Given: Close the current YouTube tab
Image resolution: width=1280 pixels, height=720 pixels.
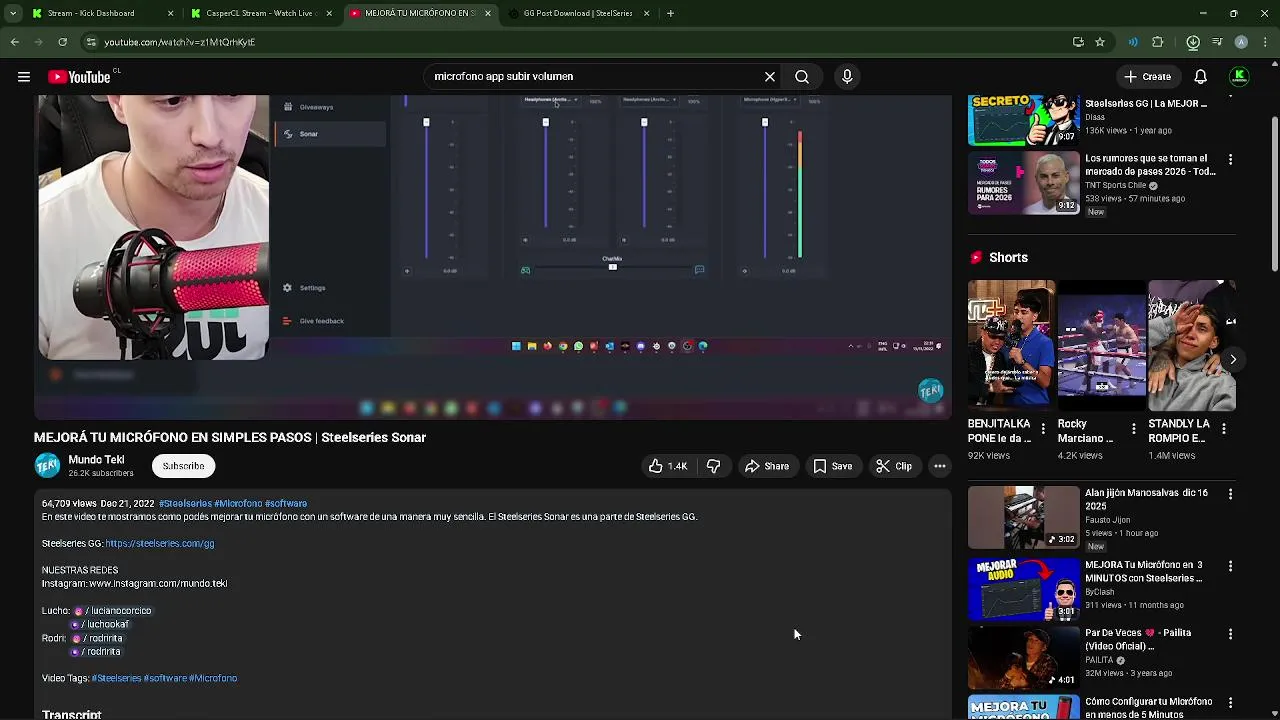Looking at the screenshot, I should coord(488,13).
